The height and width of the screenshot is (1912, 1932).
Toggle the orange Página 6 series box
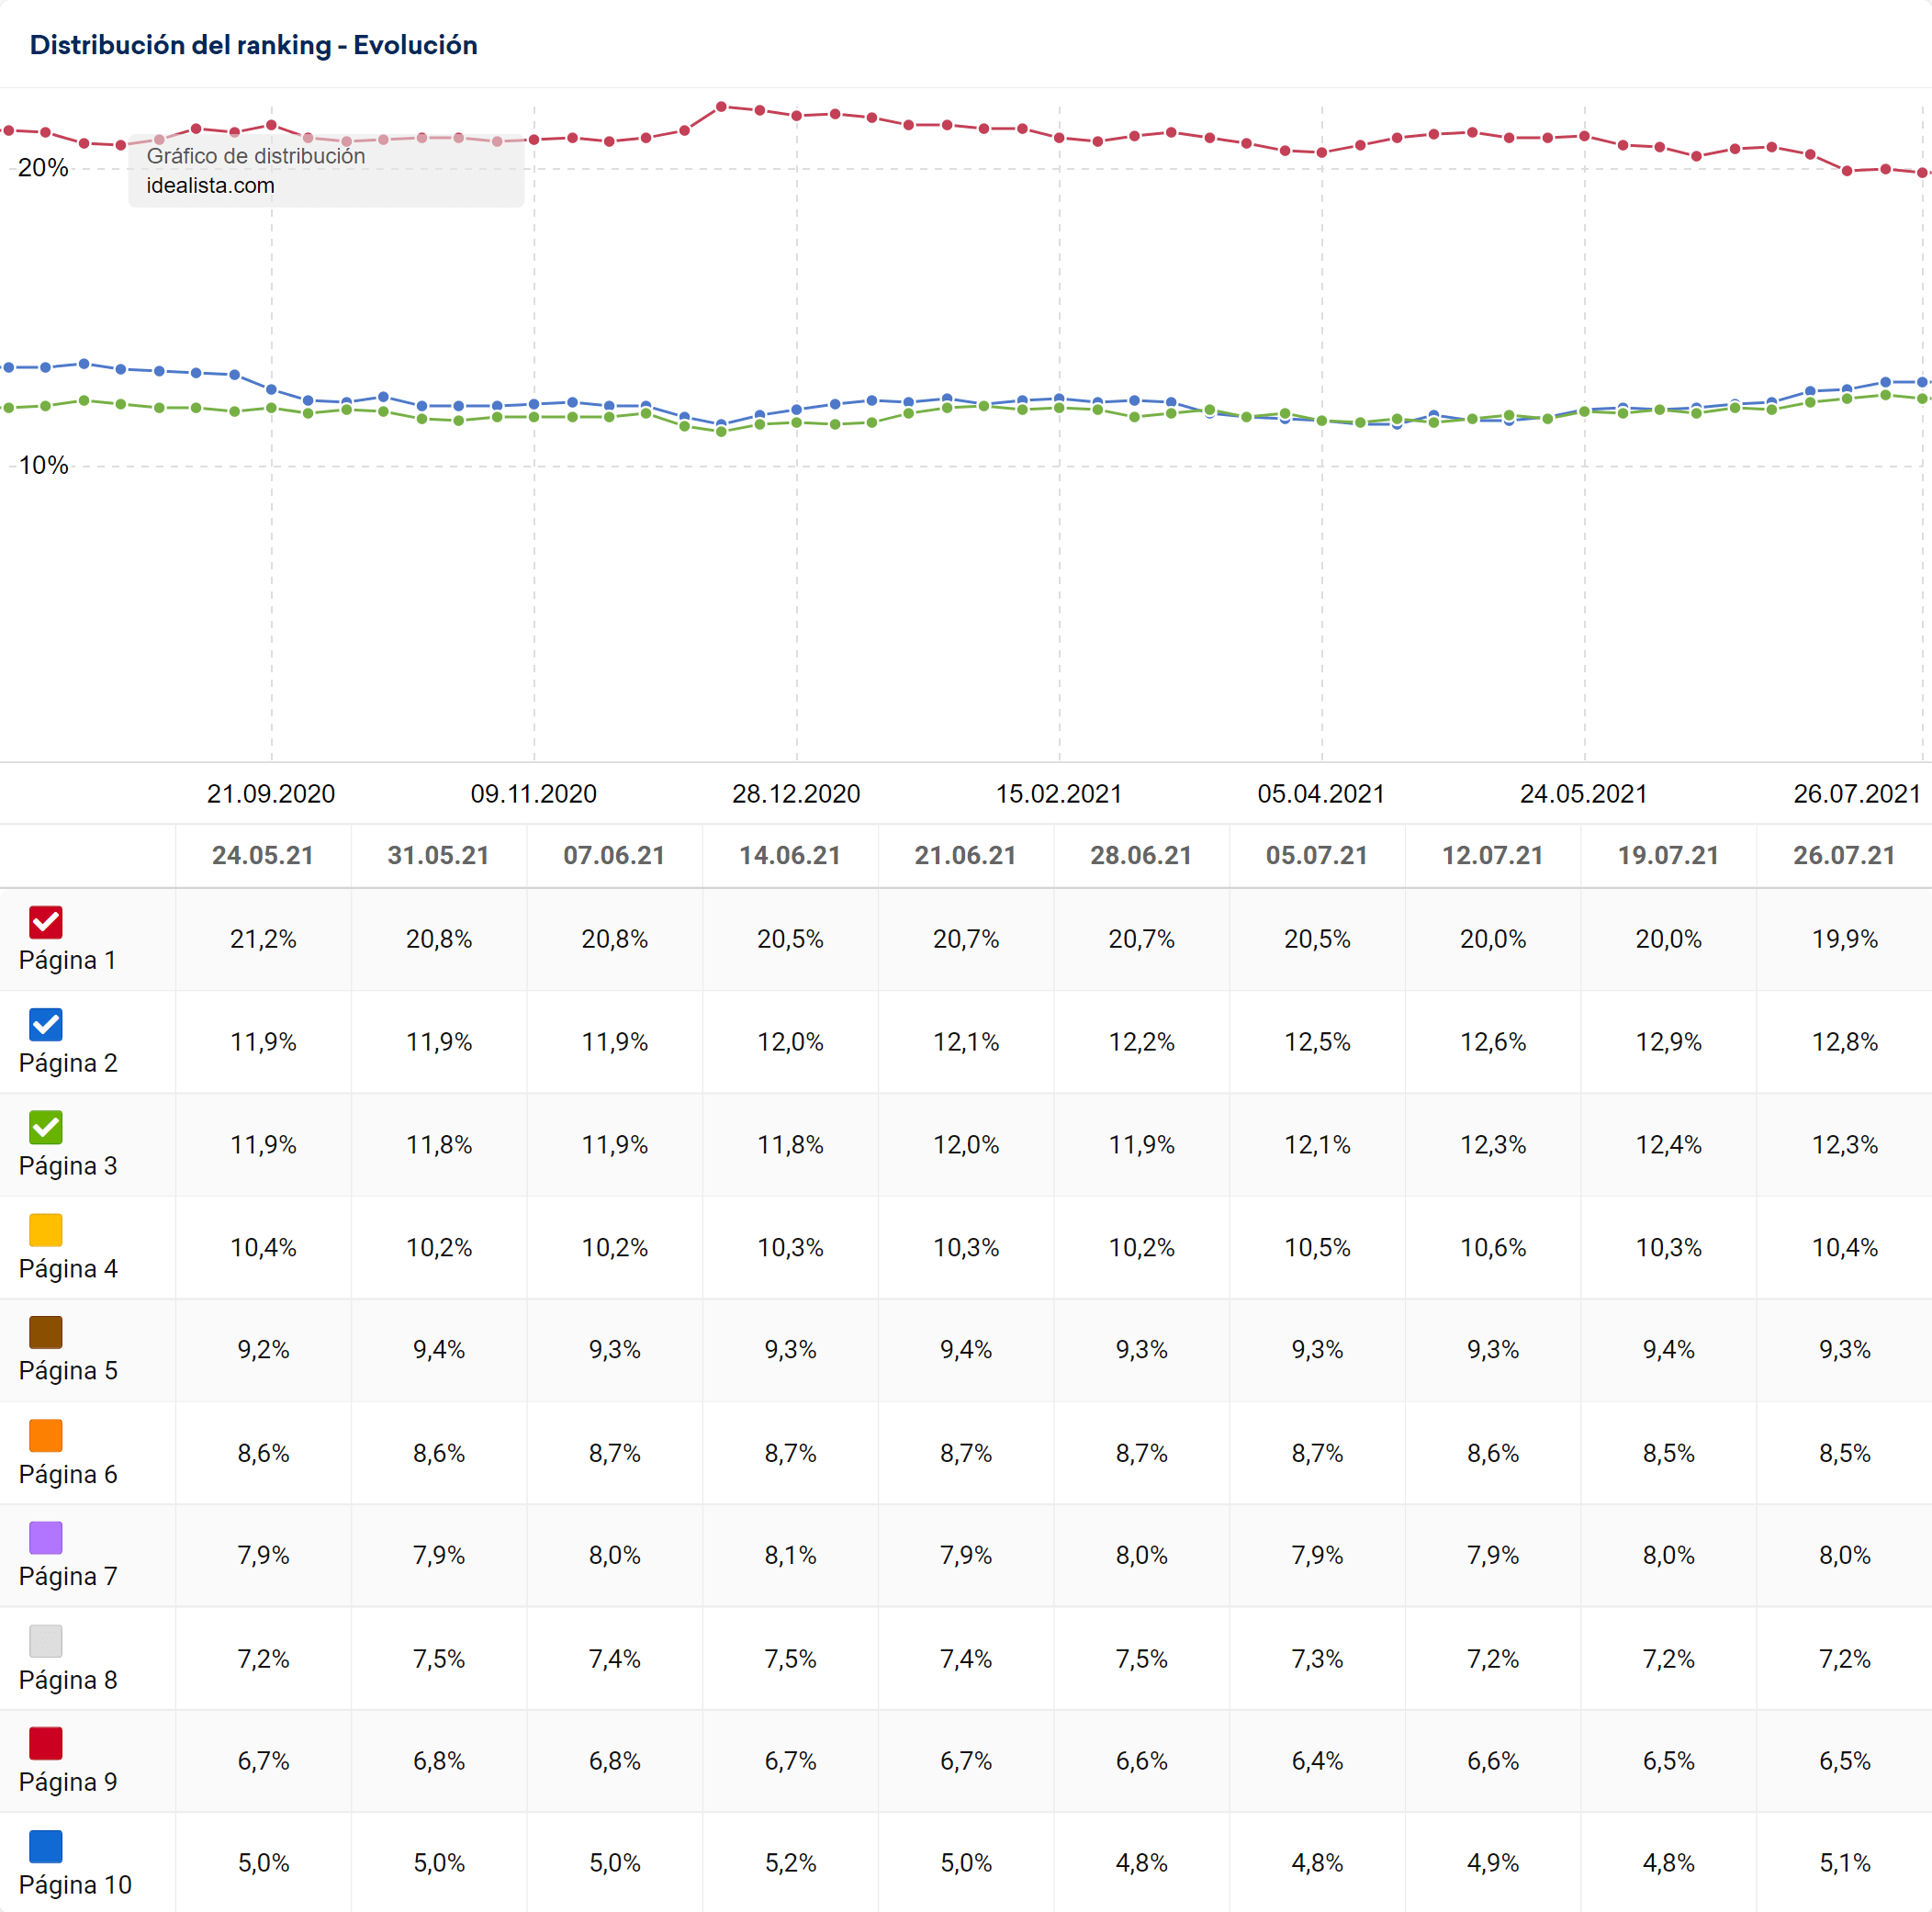pos(46,1435)
